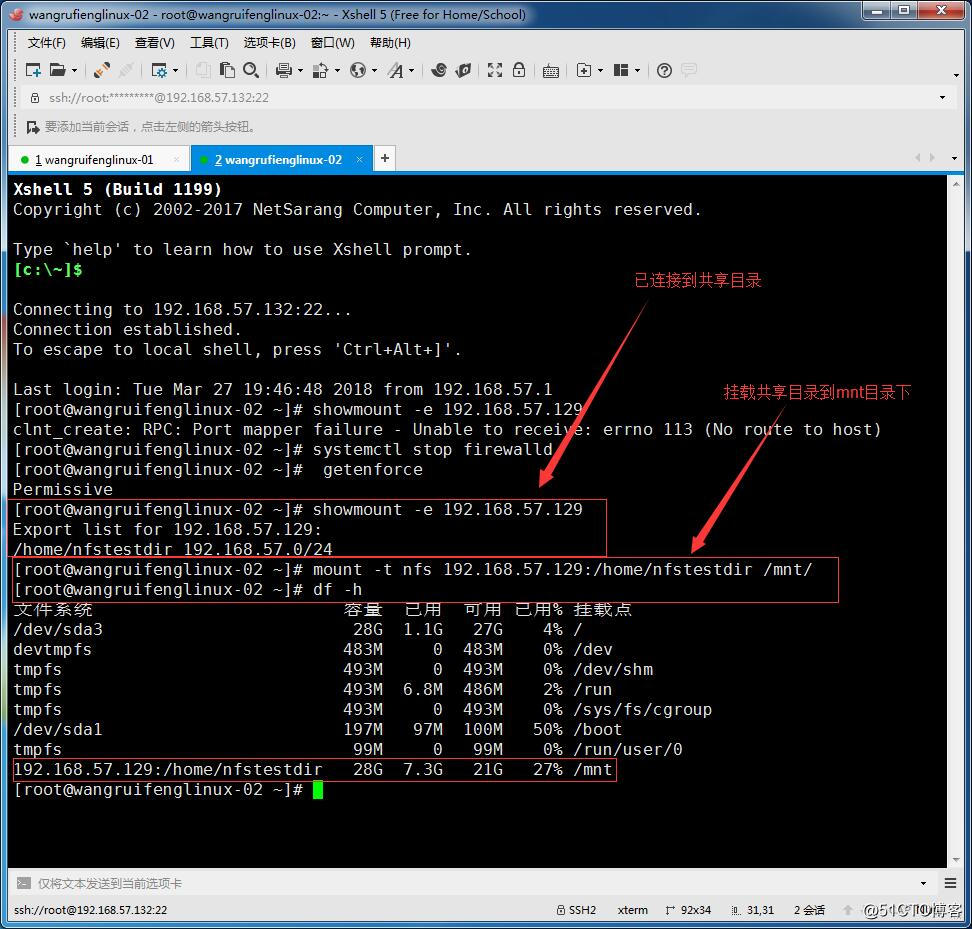Screen dimensions: 972x929
Task: Click the tab arrangement layout icon
Action: coord(621,70)
